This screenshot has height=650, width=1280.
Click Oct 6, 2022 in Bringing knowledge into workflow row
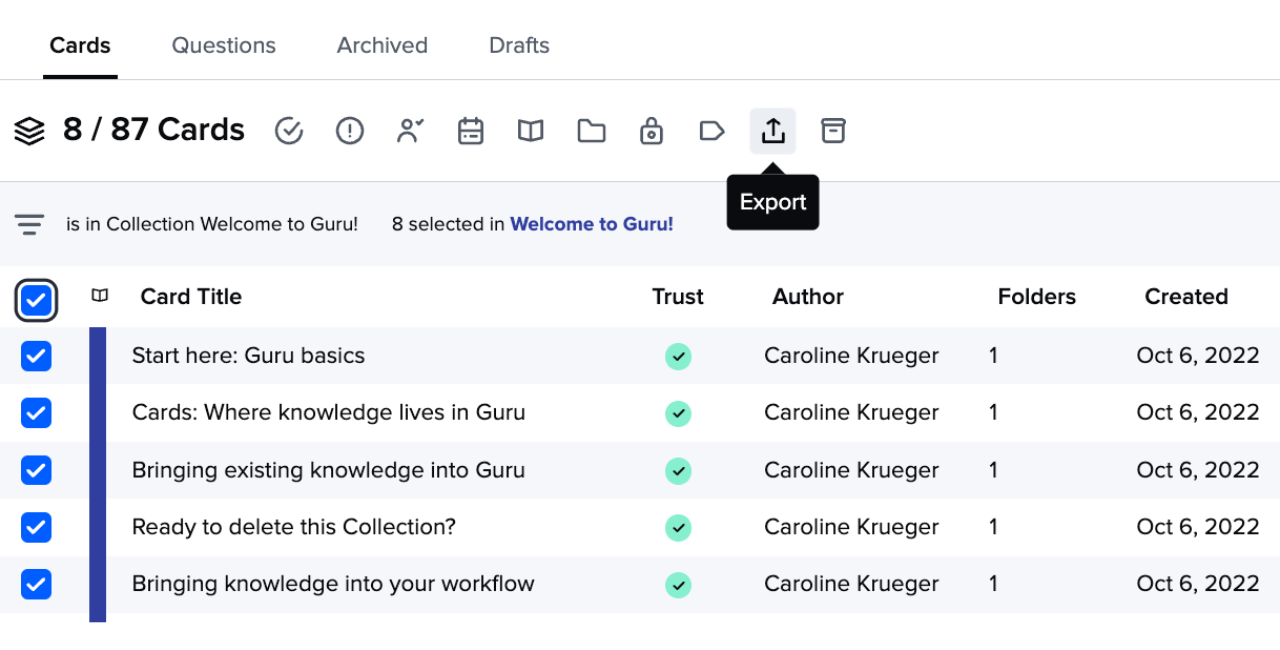pos(1198,583)
